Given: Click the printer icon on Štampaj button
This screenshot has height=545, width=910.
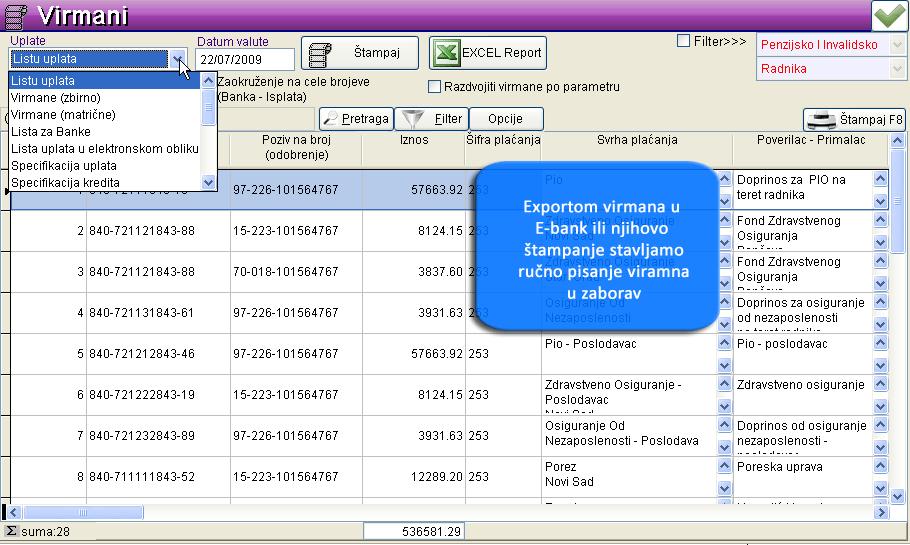Looking at the screenshot, I should click(320, 53).
